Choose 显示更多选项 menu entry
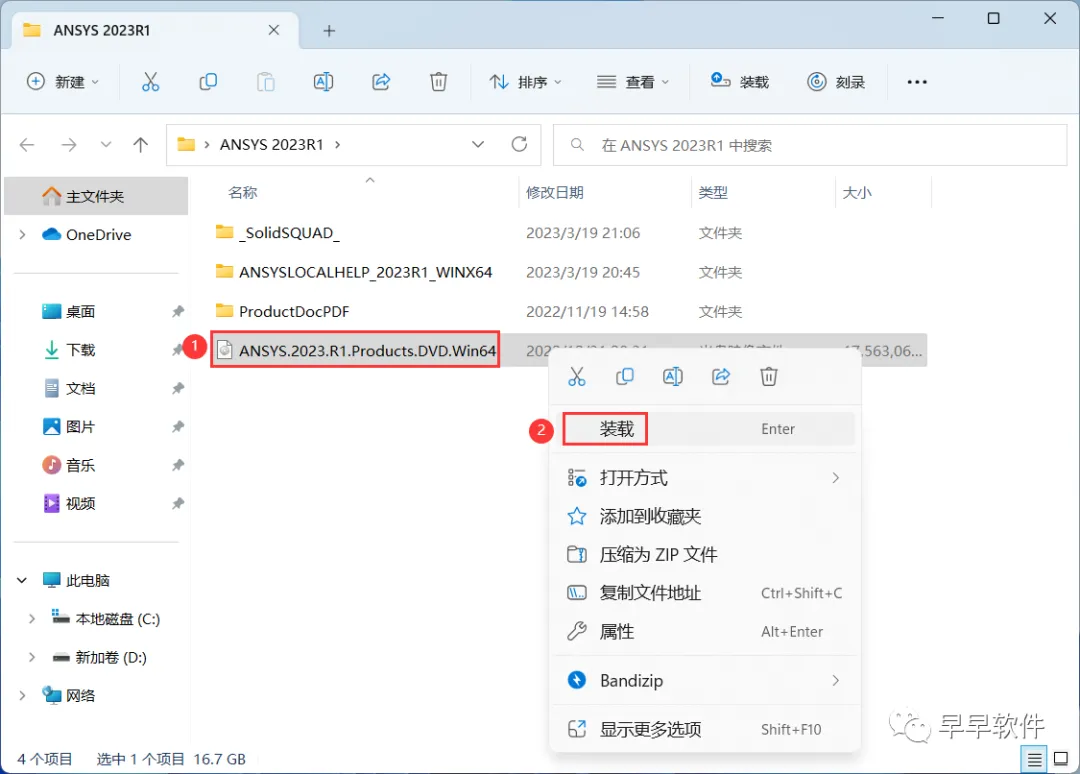 pos(705,729)
